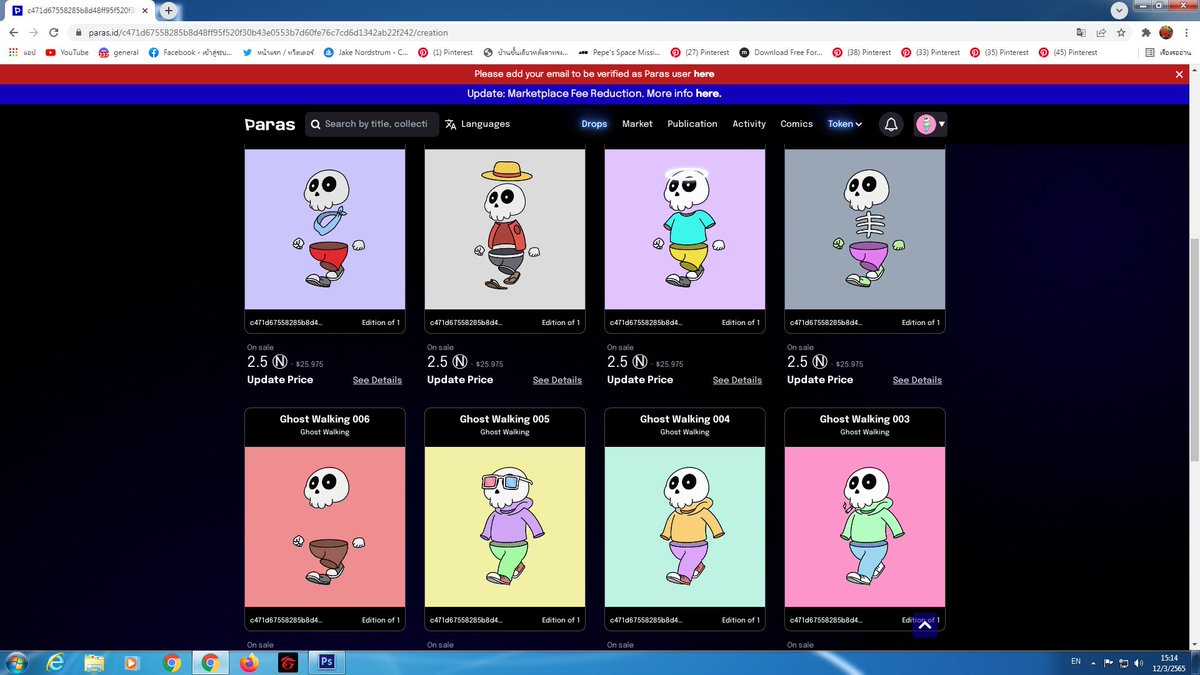Click the Ghost Walking 003 title
1200x675 pixels.
(x=865, y=419)
